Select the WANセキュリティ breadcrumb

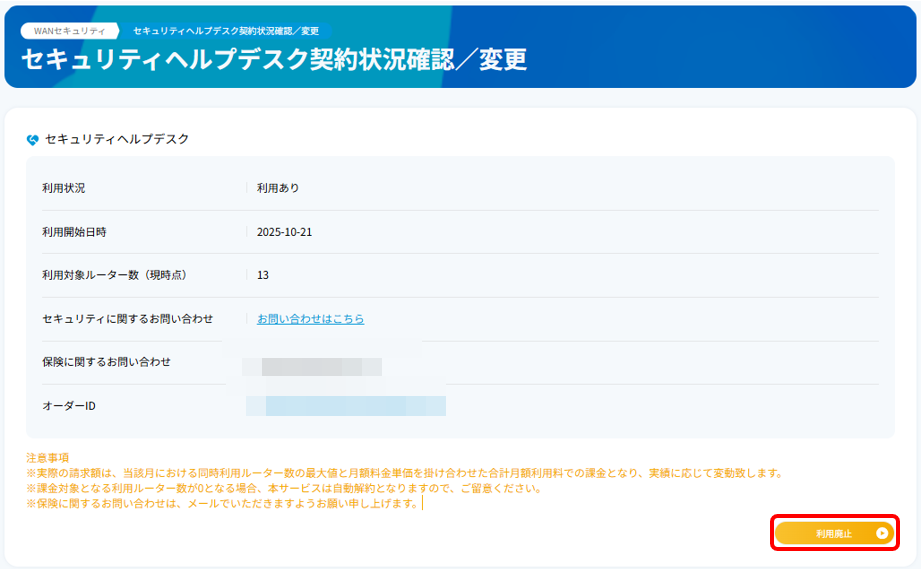pyautogui.click(x=69, y=31)
